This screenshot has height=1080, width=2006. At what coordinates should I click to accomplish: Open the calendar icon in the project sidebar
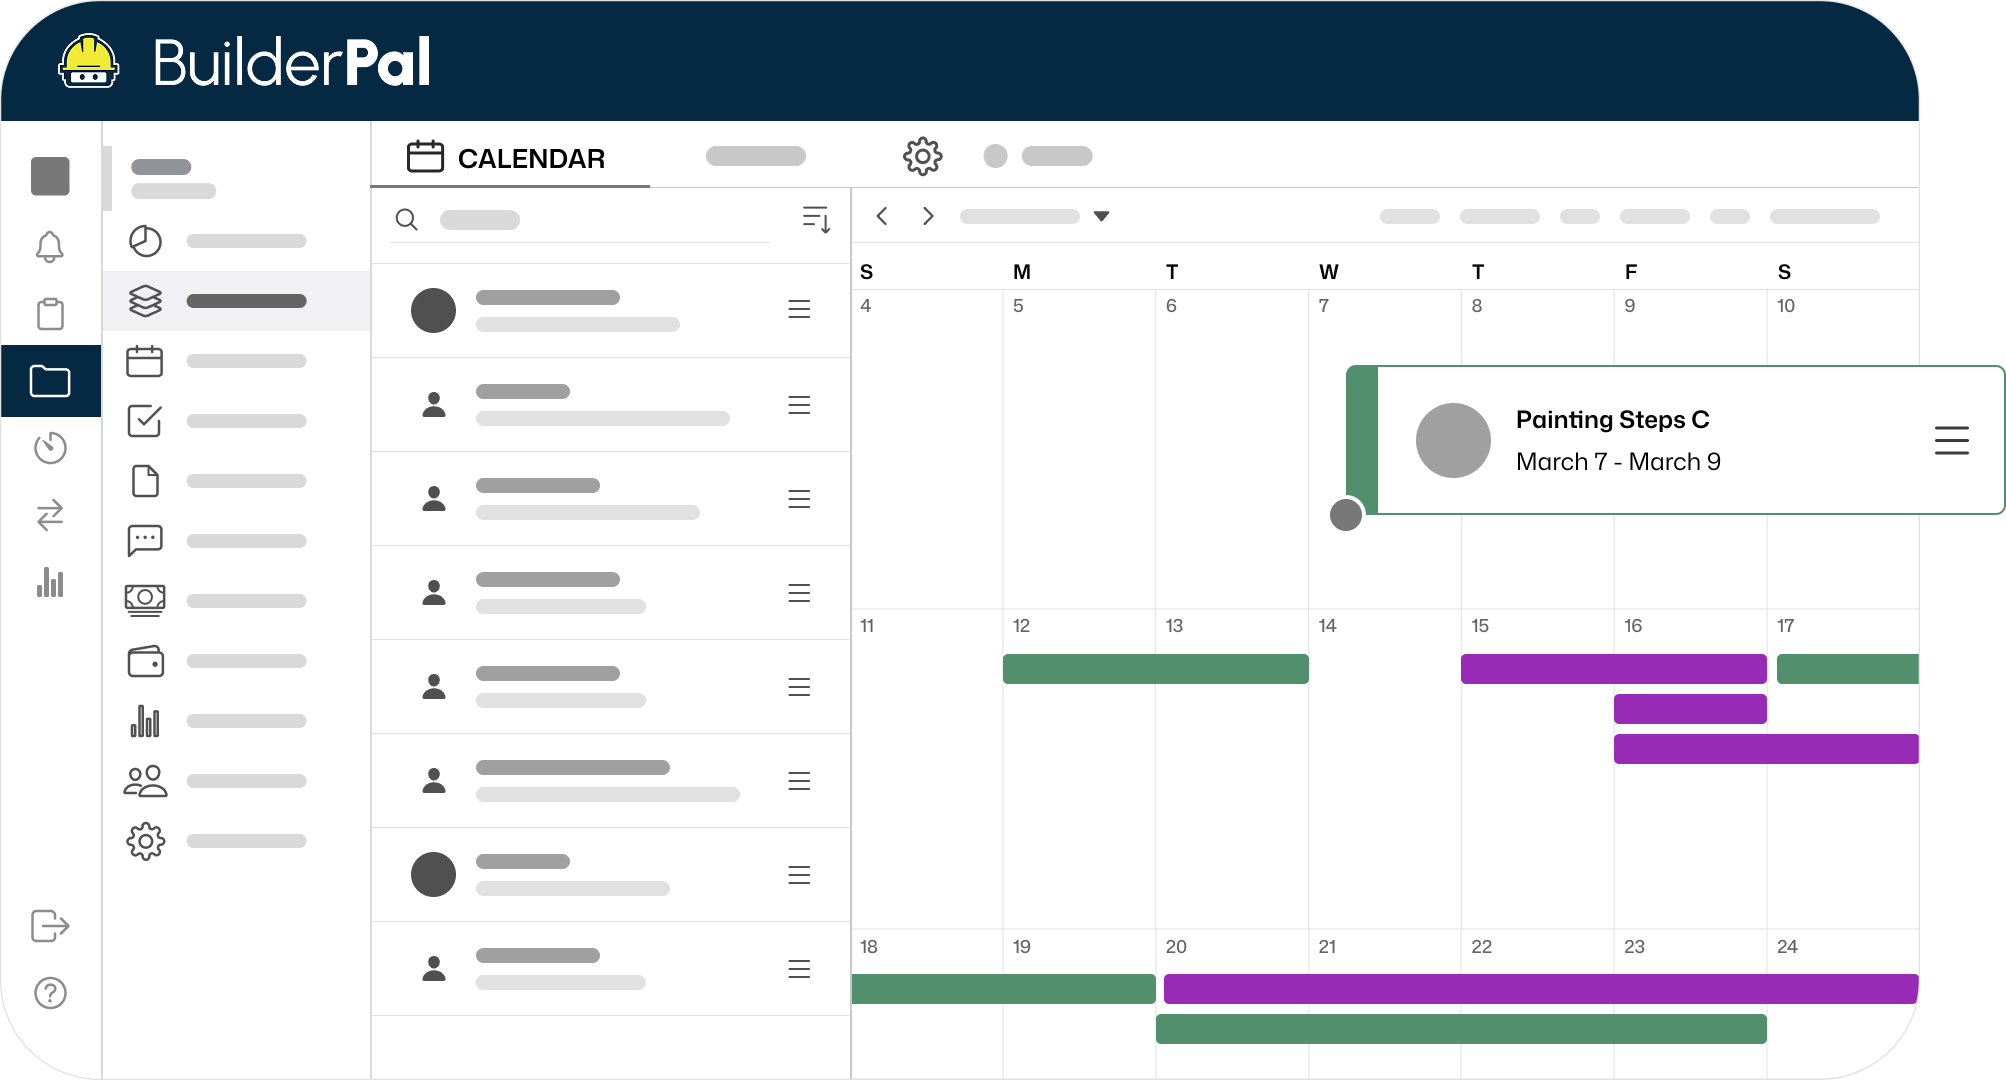pyautogui.click(x=145, y=361)
